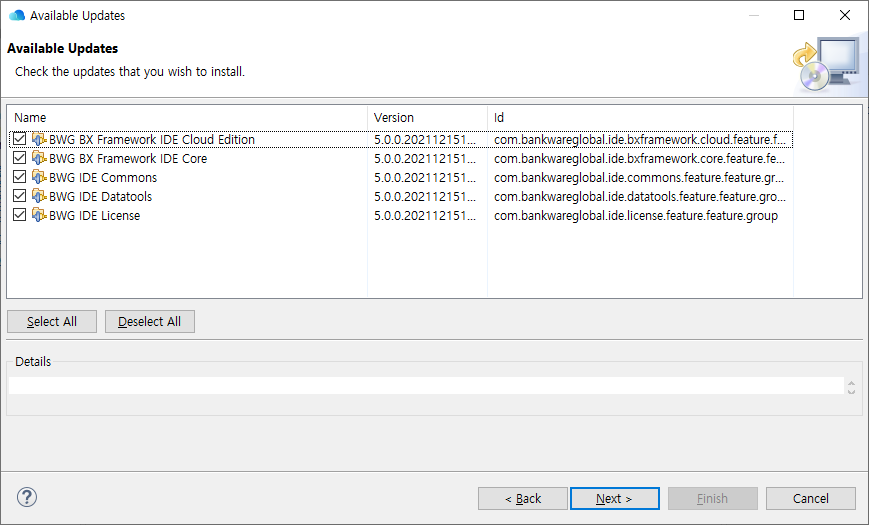Sort list by the Name column header

click(187, 118)
